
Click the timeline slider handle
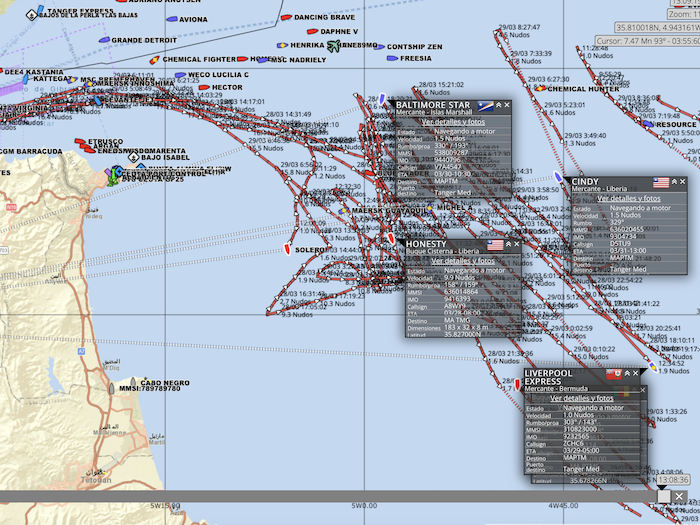(x=664, y=496)
